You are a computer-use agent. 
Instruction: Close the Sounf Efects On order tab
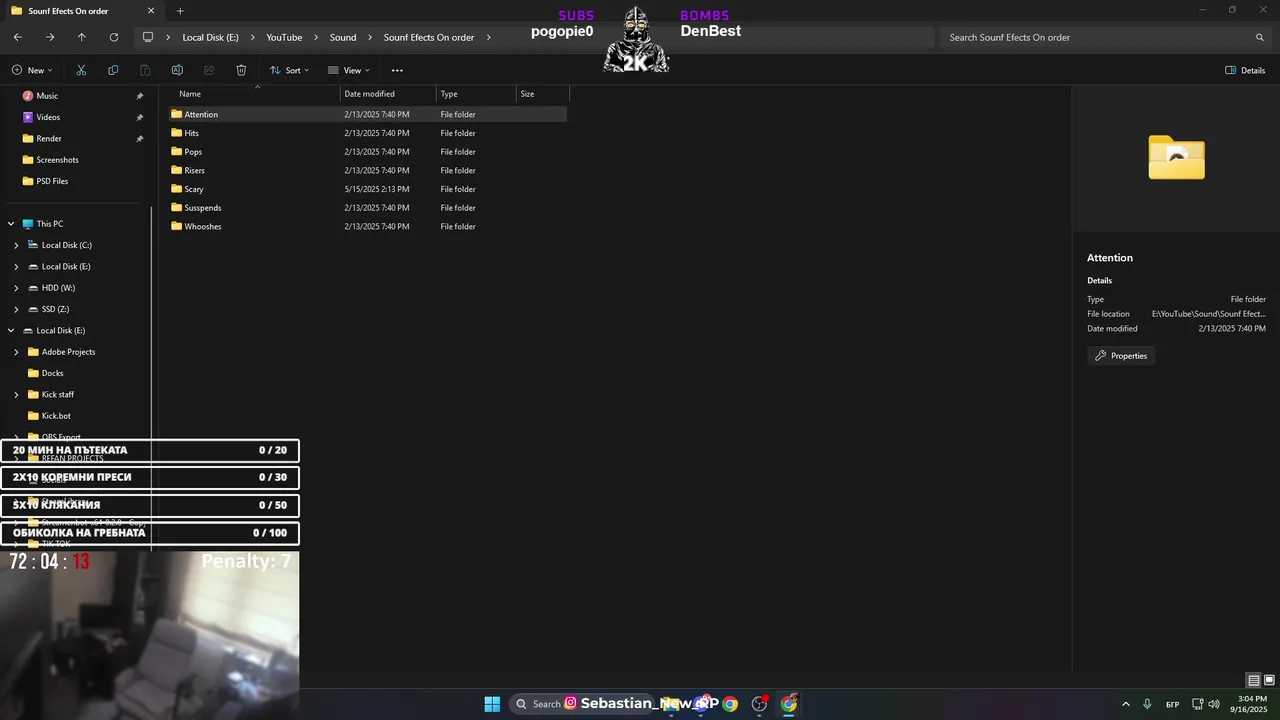[x=151, y=11]
